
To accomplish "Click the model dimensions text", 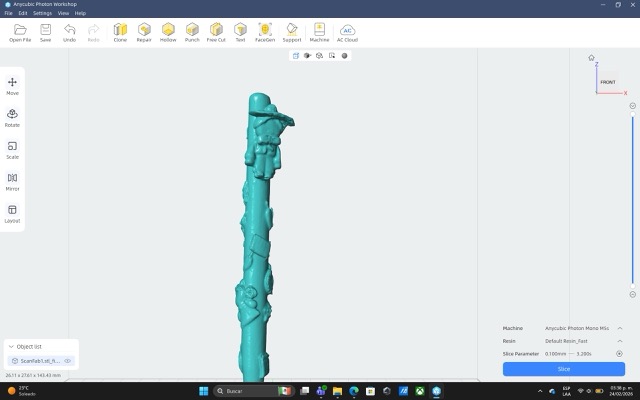I will pyautogui.click(x=33, y=375).
